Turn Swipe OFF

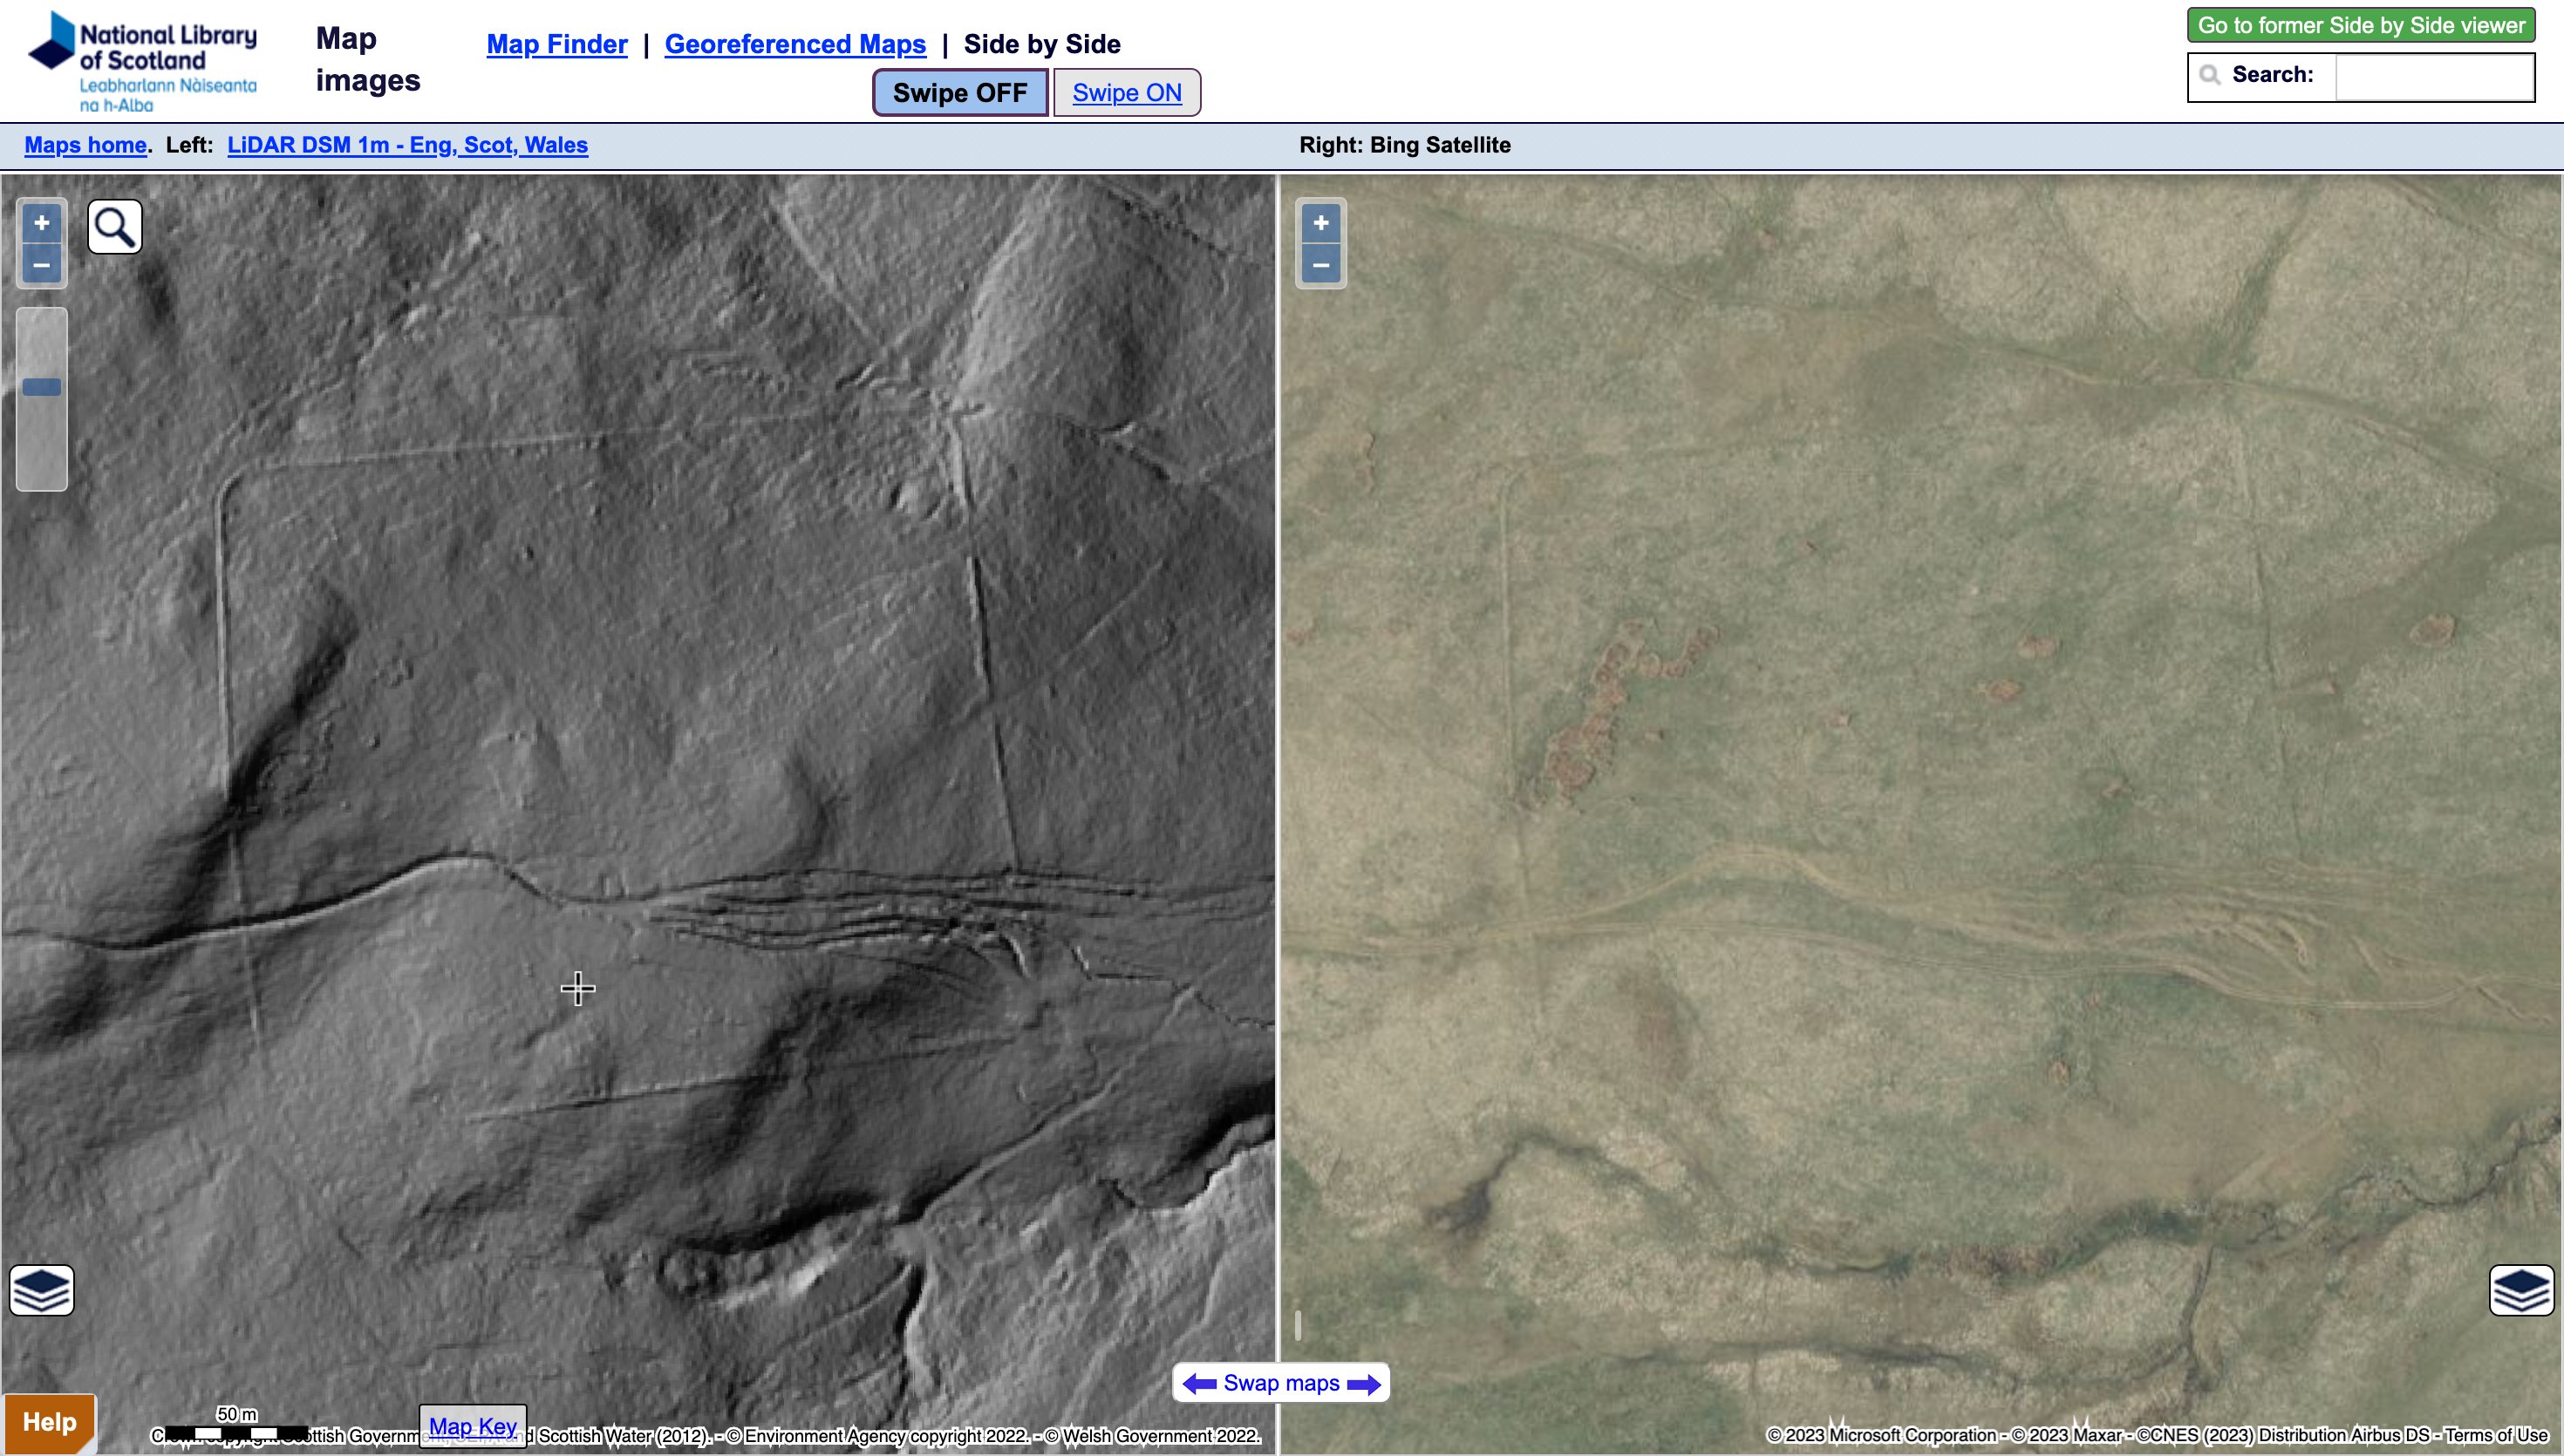click(x=960, y=93)
